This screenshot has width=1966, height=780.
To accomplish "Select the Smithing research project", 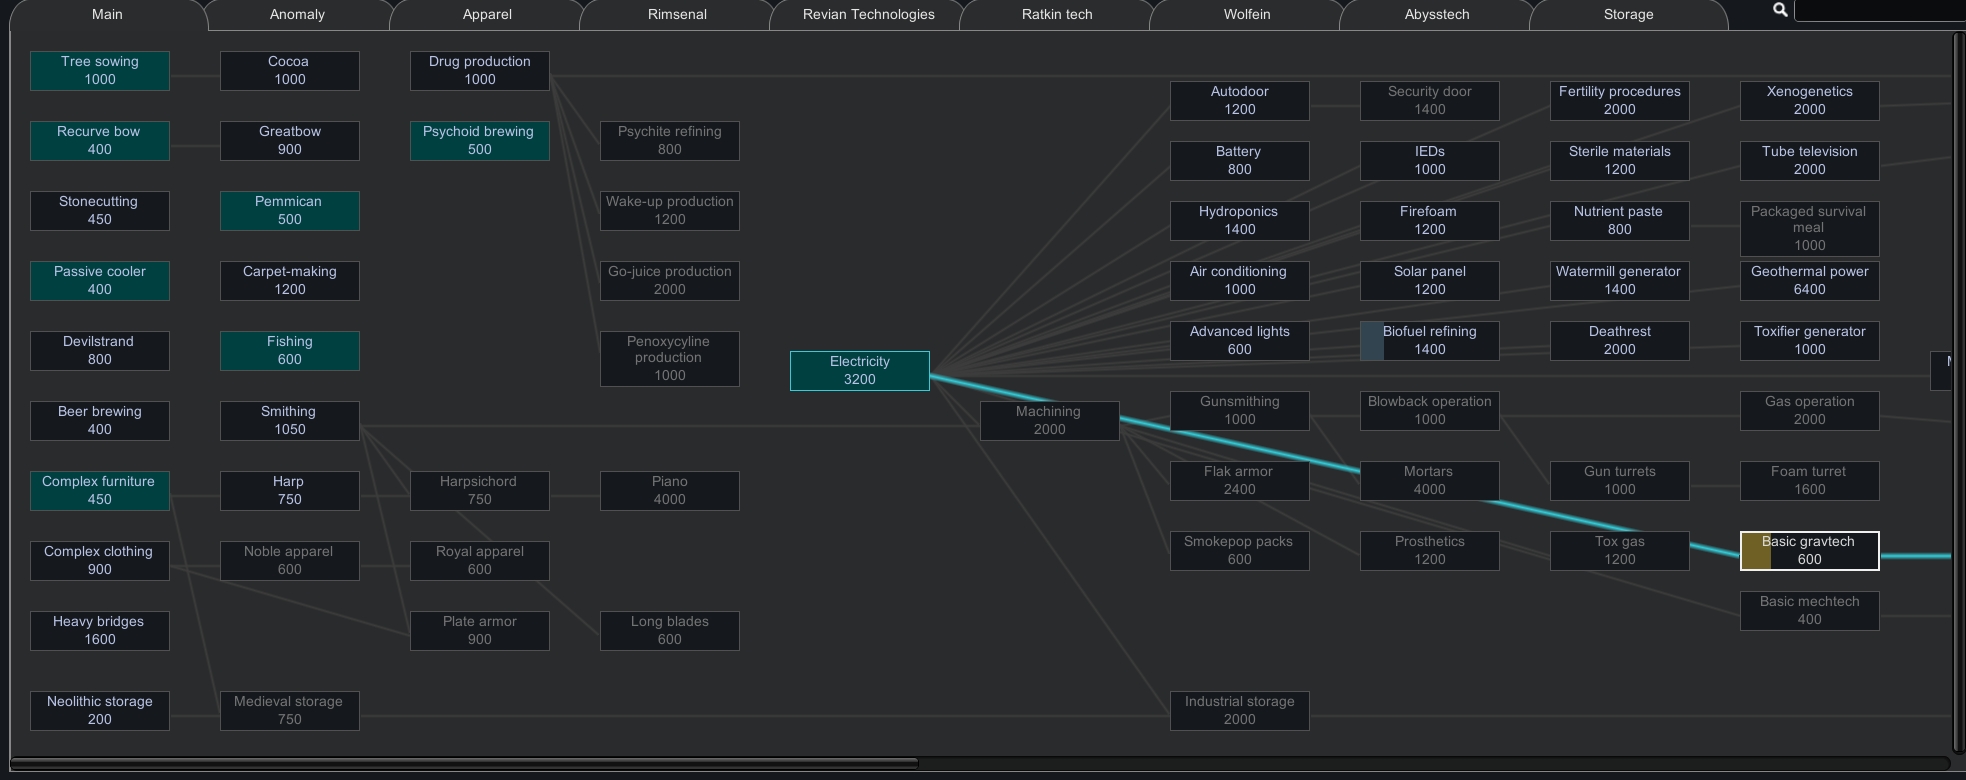I will 290,421.
